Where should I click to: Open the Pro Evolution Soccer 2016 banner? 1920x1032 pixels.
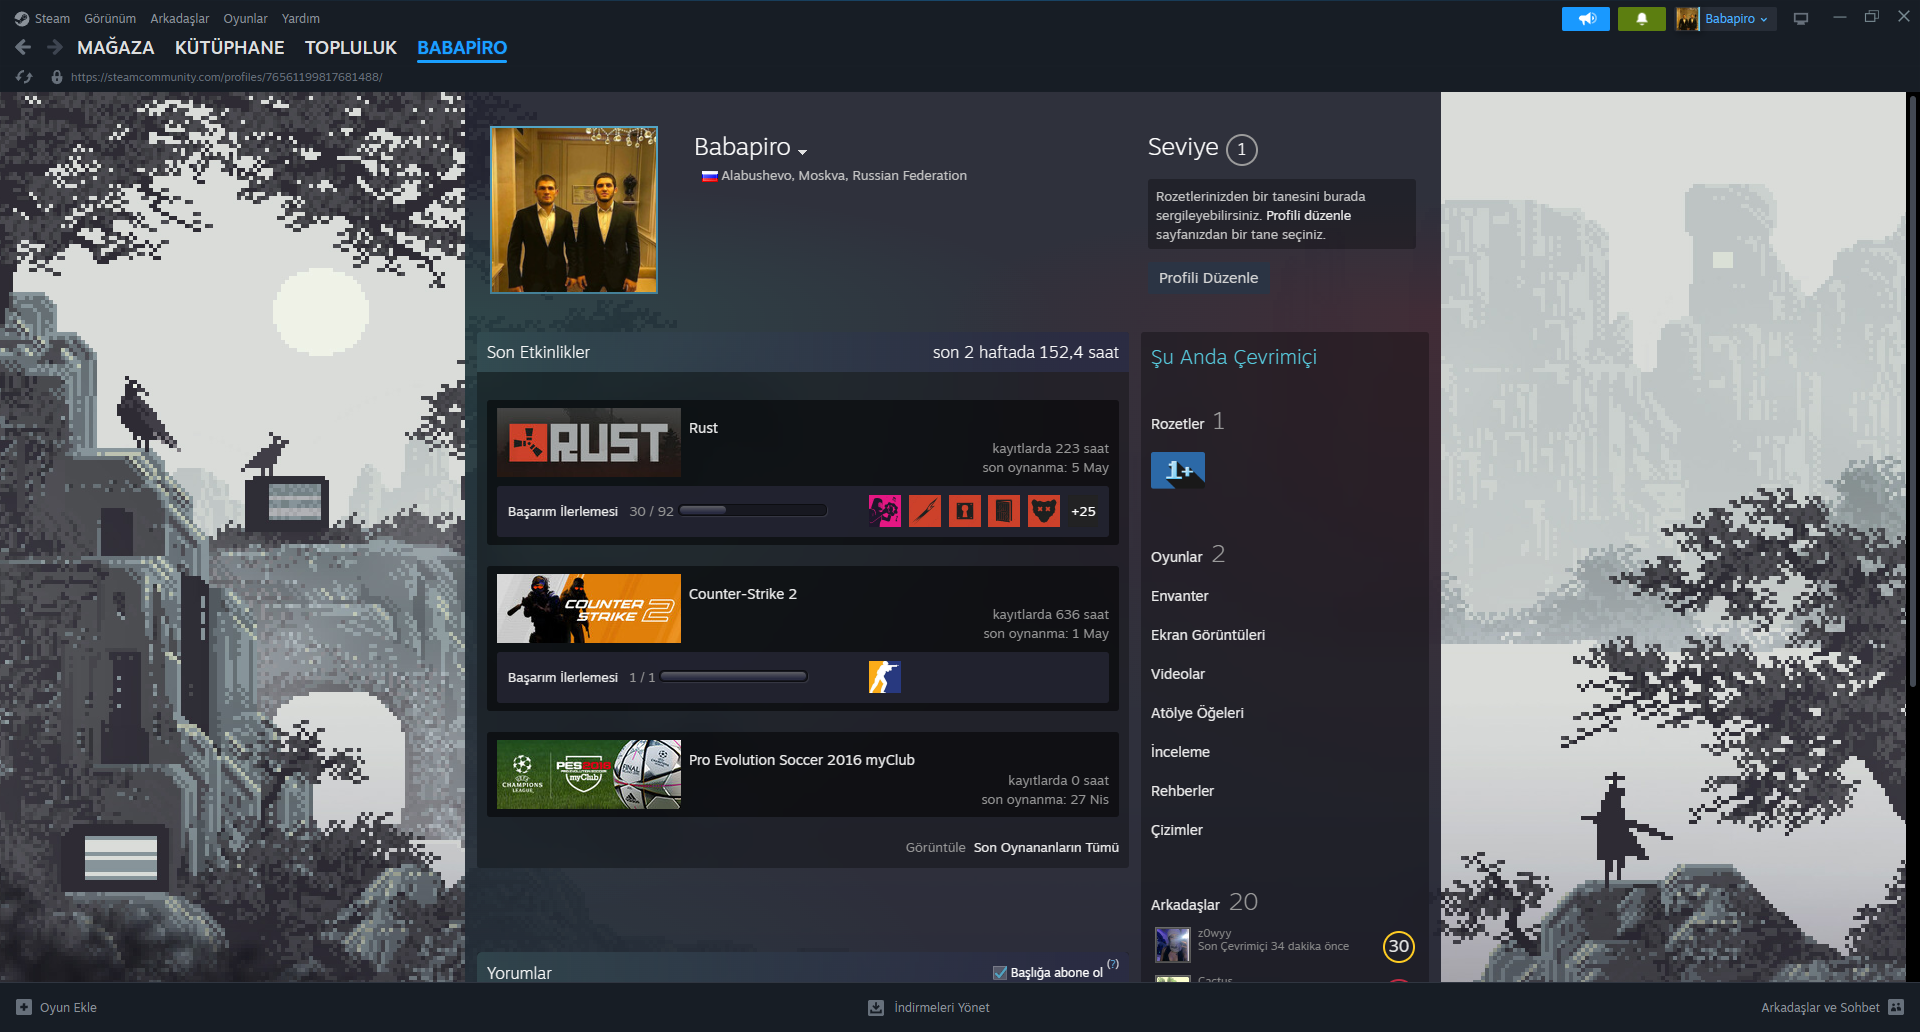click(589, 774)
